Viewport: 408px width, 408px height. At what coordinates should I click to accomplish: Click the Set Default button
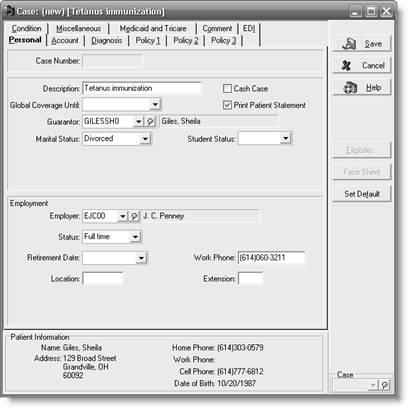(x=362, y=194)
